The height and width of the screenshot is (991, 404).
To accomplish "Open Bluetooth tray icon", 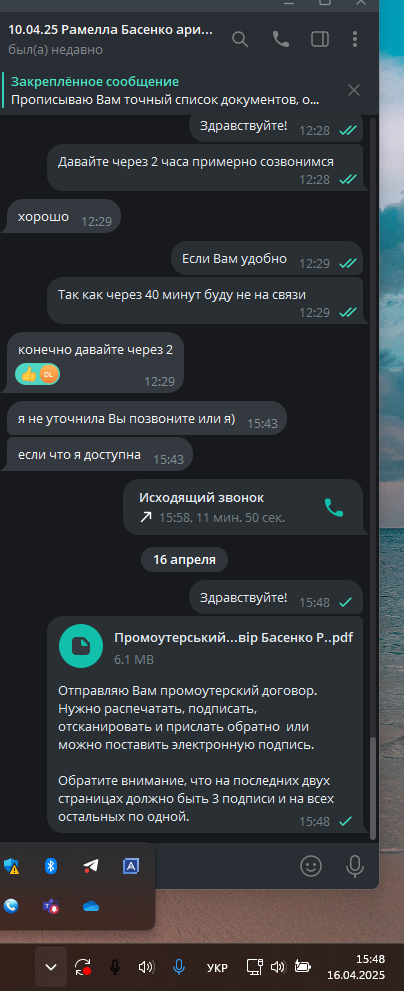I will tap(51, 866).
